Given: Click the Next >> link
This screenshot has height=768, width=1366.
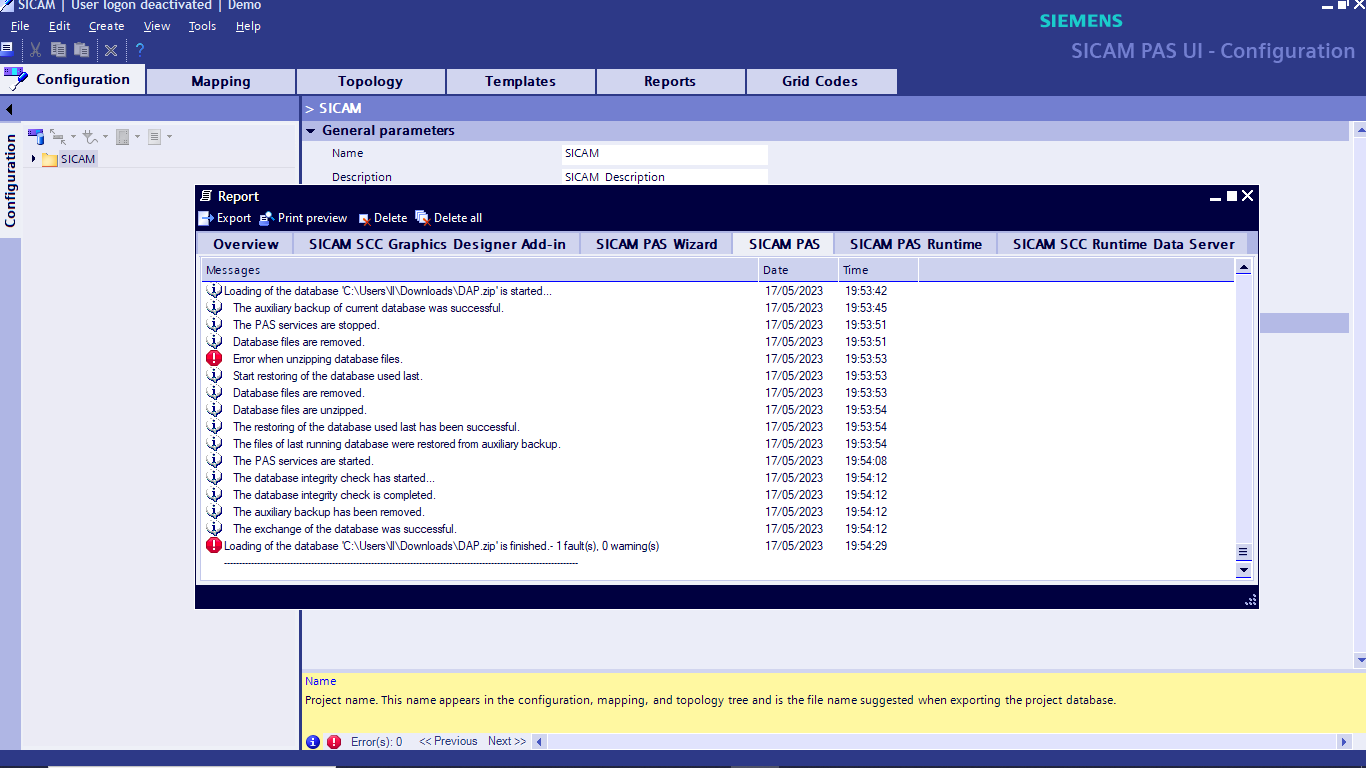Looking at the screenshot, I should click(506, 742).
